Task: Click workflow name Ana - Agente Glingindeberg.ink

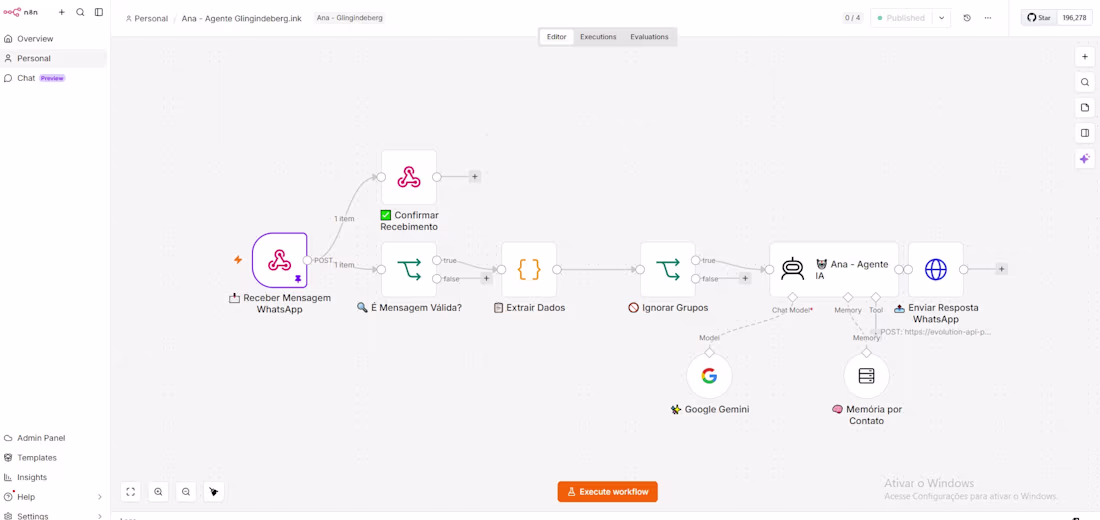Action: click(x=241, y=18)
